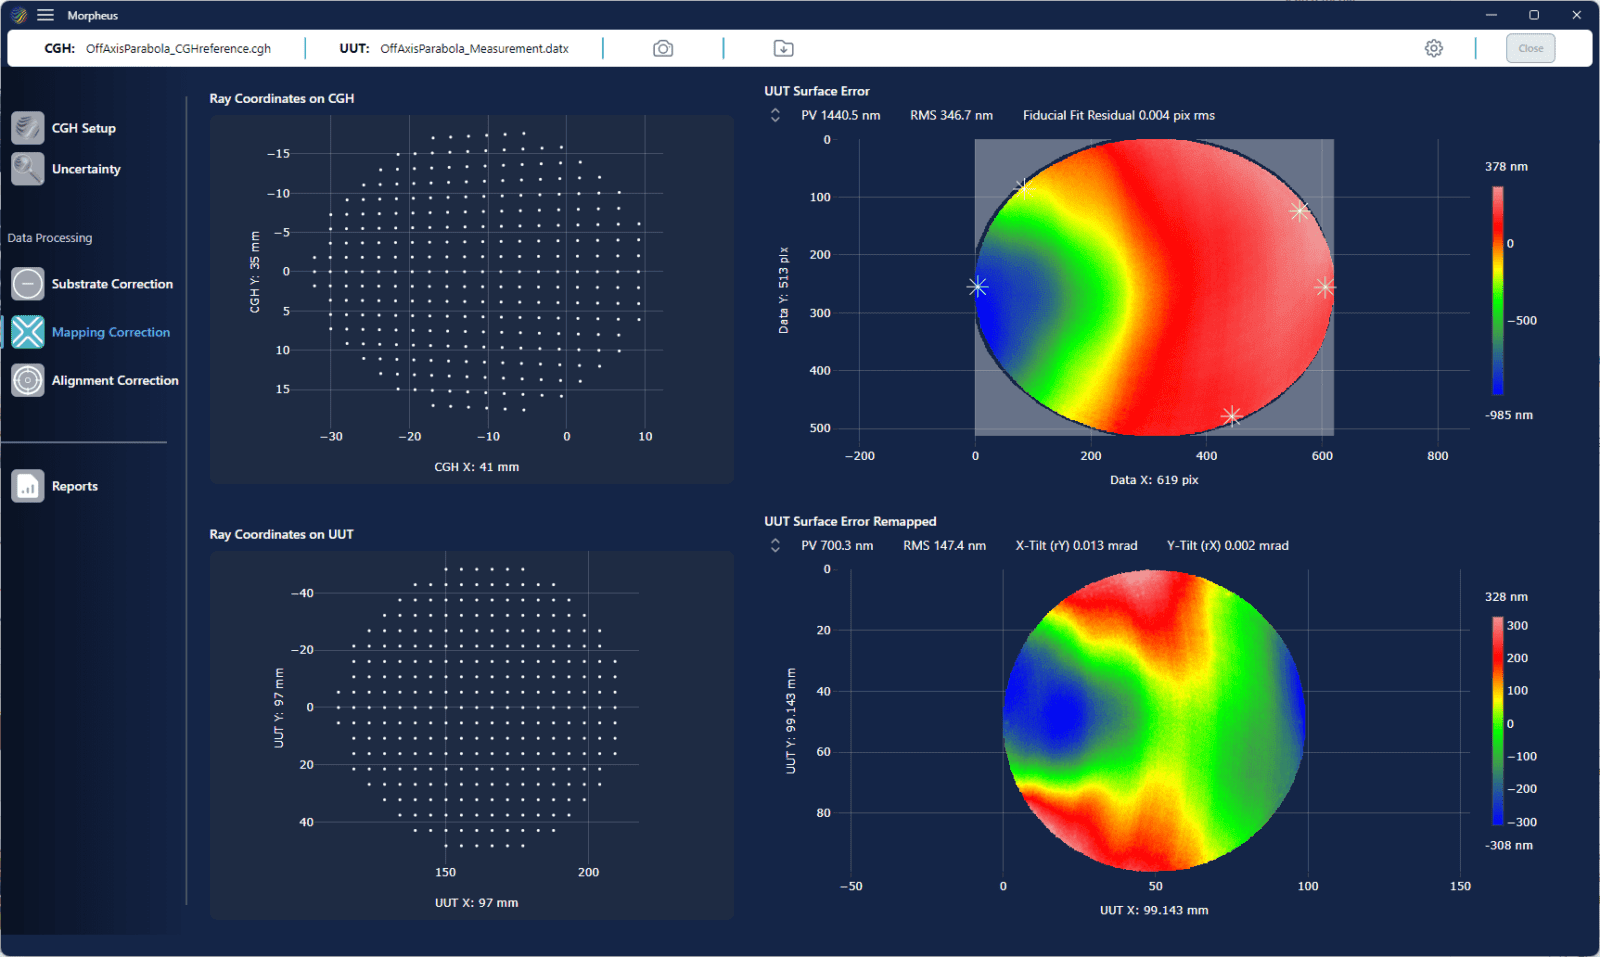Image resolution: width=1600 pixels, height=957 pixels.
Task: Open the hamburger navigation menu
Action: (x=45, y=14)
